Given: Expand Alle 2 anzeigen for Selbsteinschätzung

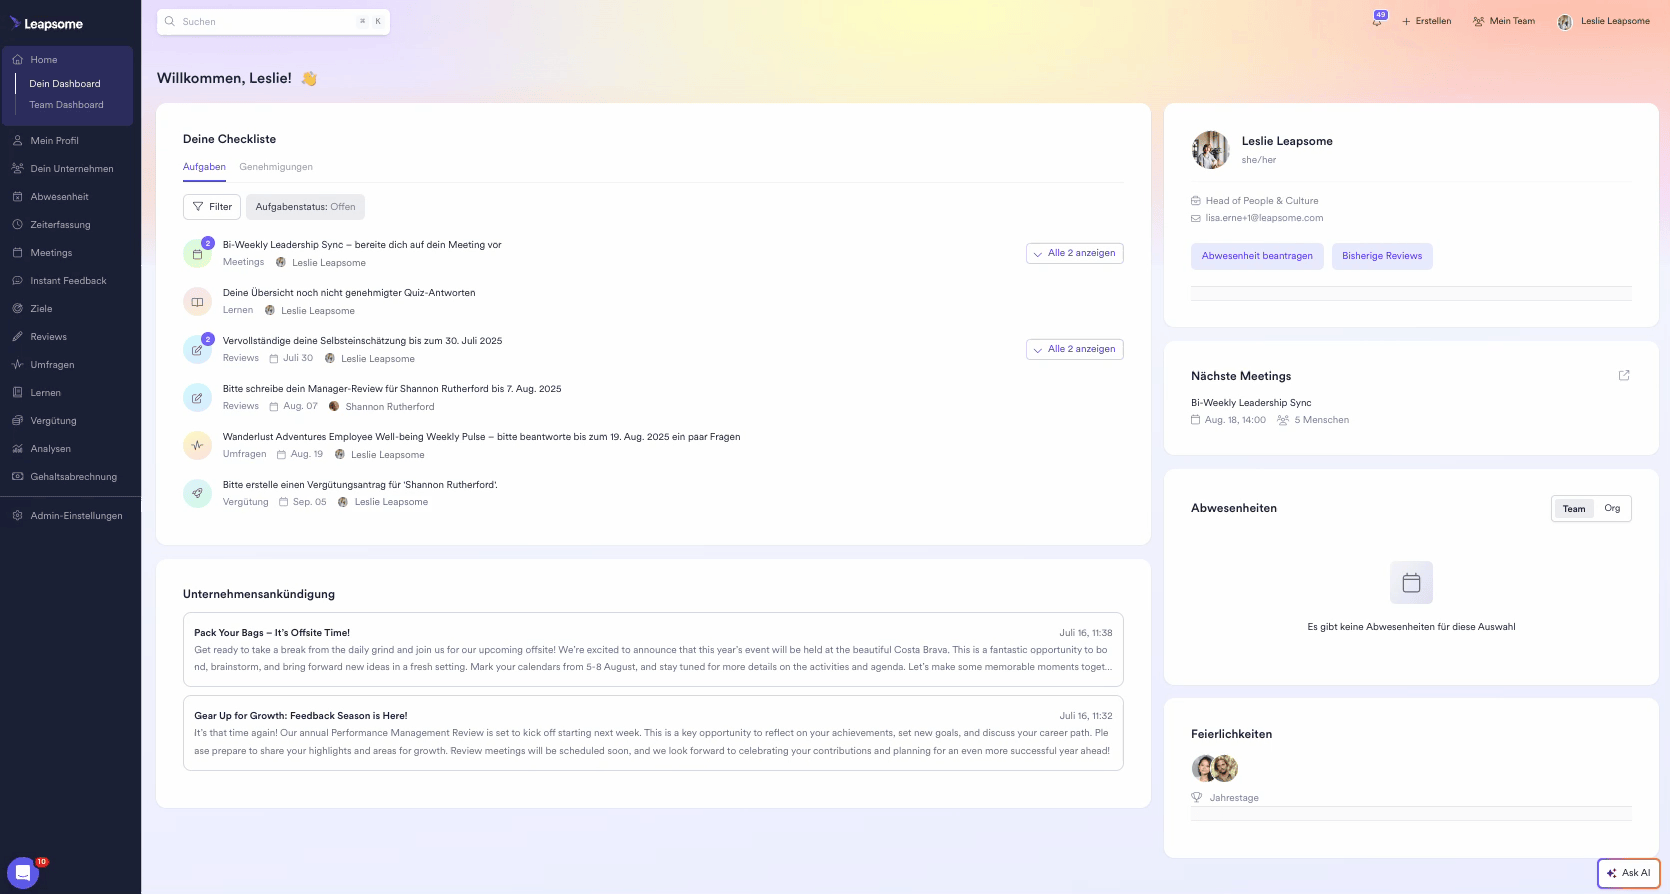Looking at the screenshot, I should (1074, 349).
